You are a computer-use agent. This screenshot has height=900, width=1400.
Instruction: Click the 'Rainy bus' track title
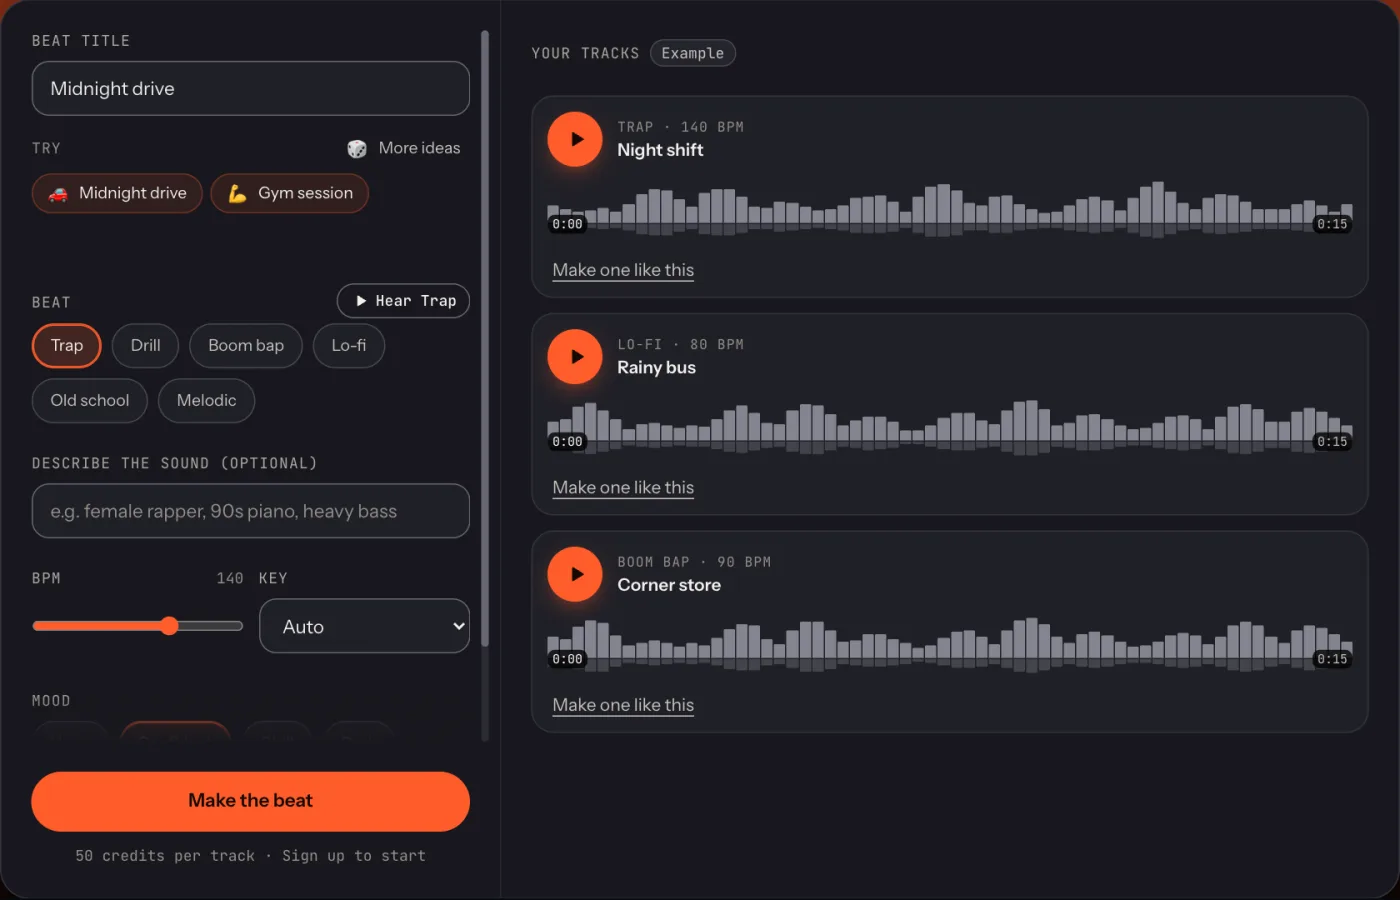pyautogui.click(x=656, y=368)
